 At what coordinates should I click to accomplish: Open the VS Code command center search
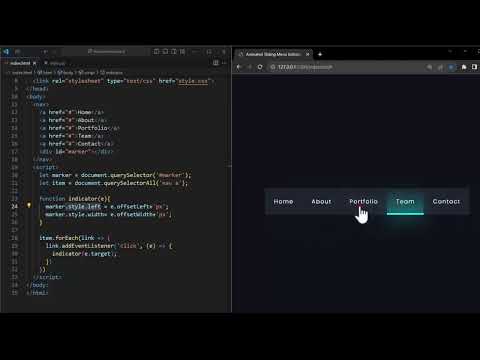(106, 52)
